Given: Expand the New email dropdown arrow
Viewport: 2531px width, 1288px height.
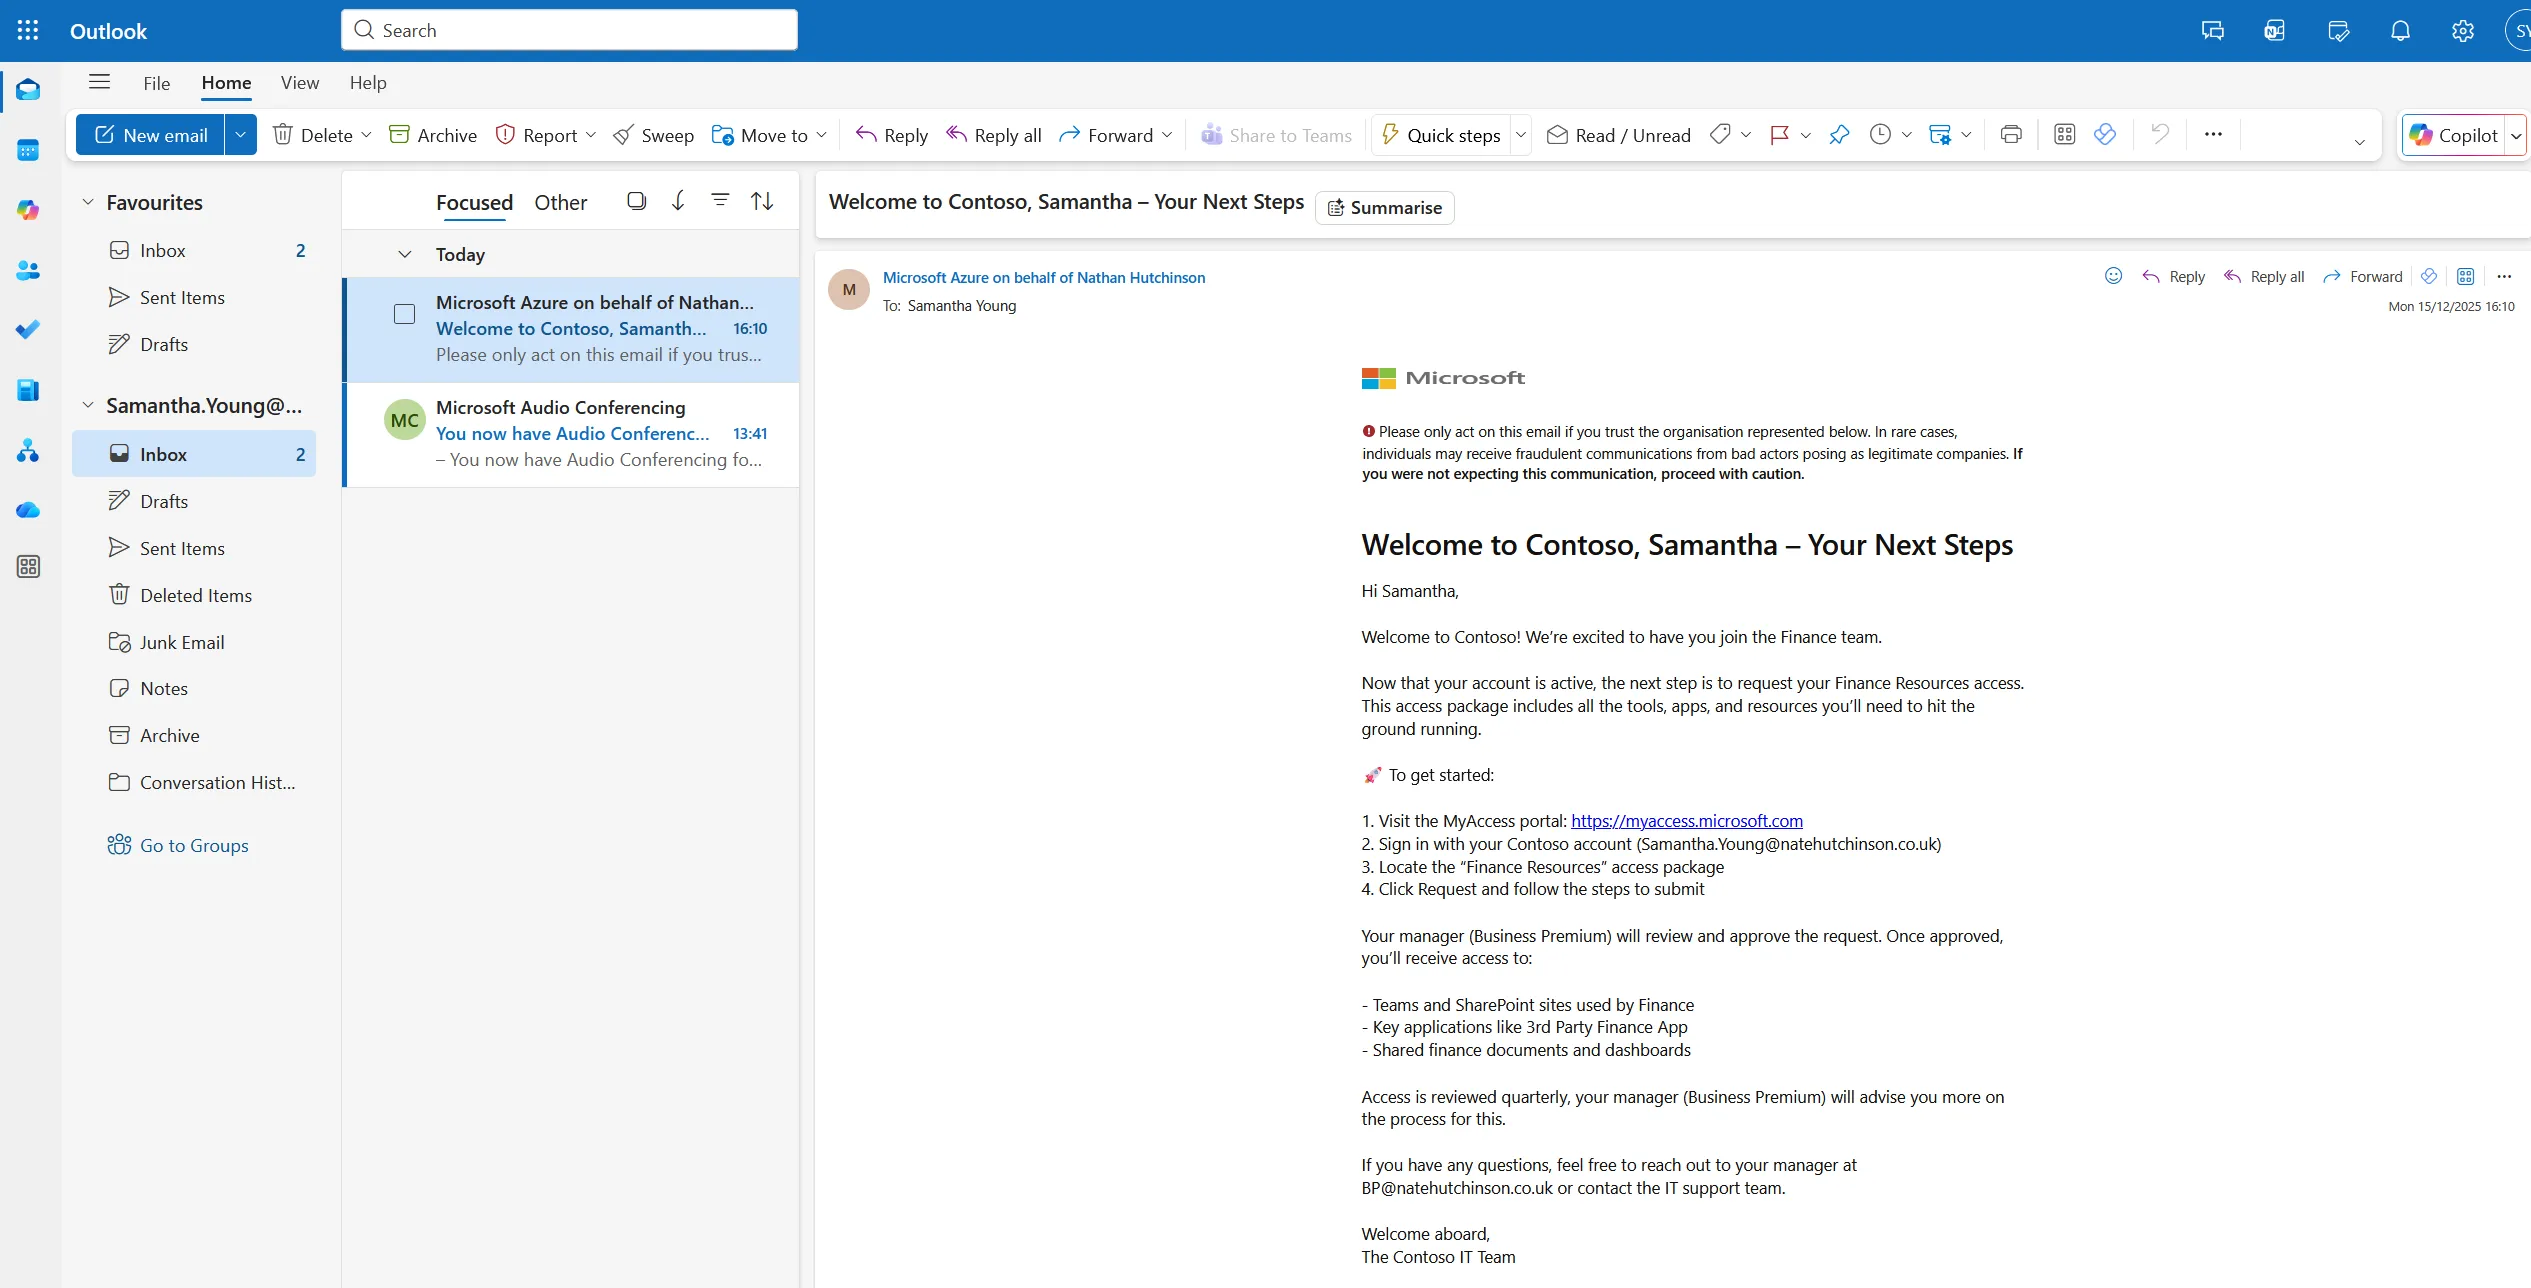Looking at the screenshot, I should pyautogui.click(x=240, y=134).
